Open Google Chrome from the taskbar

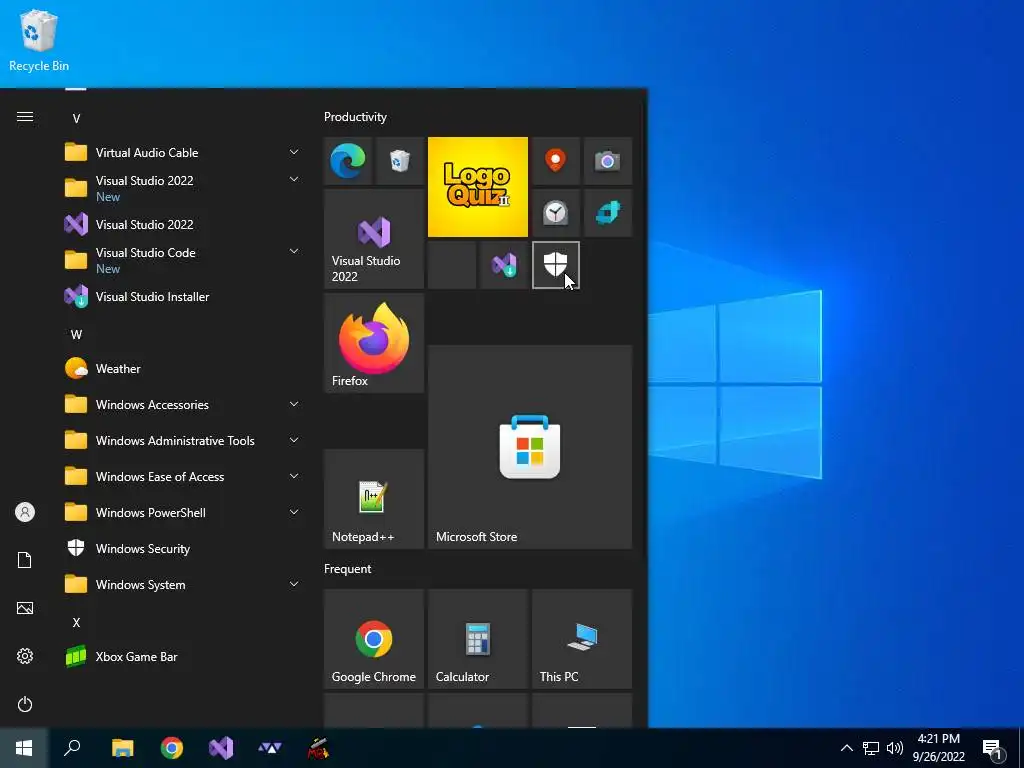click(172, 748)
